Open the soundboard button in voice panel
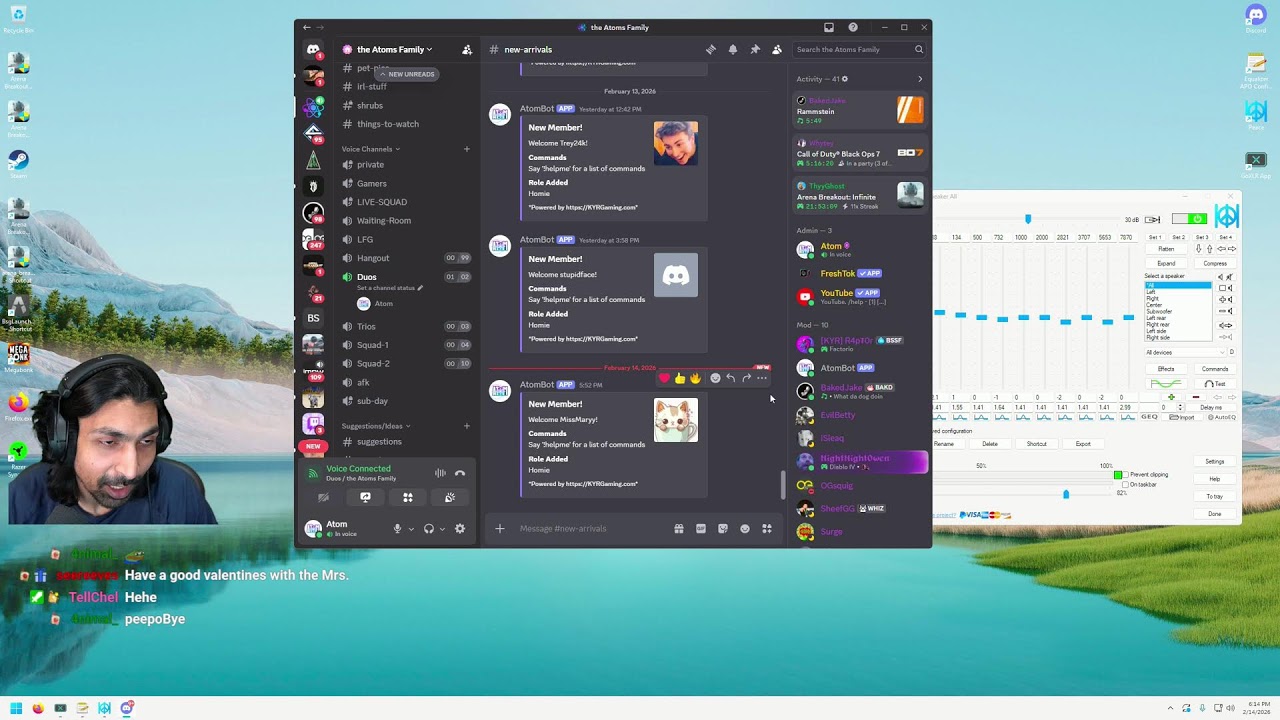Screen dimensions: 1280x720 [450, 497]
